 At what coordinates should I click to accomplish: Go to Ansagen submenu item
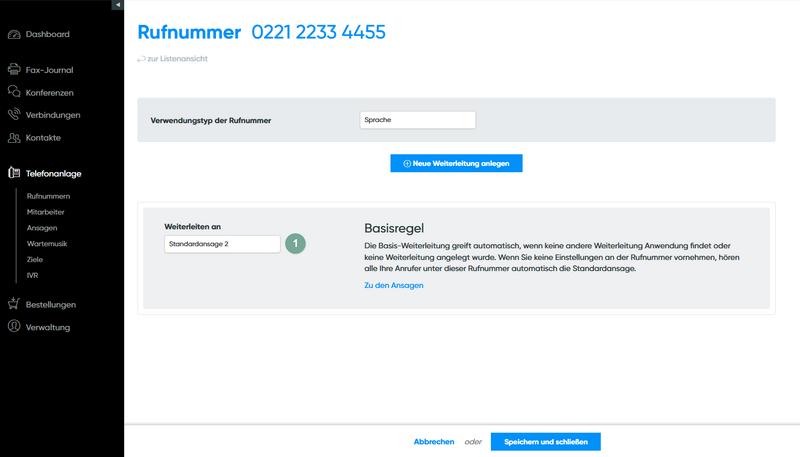pos(42,228)
